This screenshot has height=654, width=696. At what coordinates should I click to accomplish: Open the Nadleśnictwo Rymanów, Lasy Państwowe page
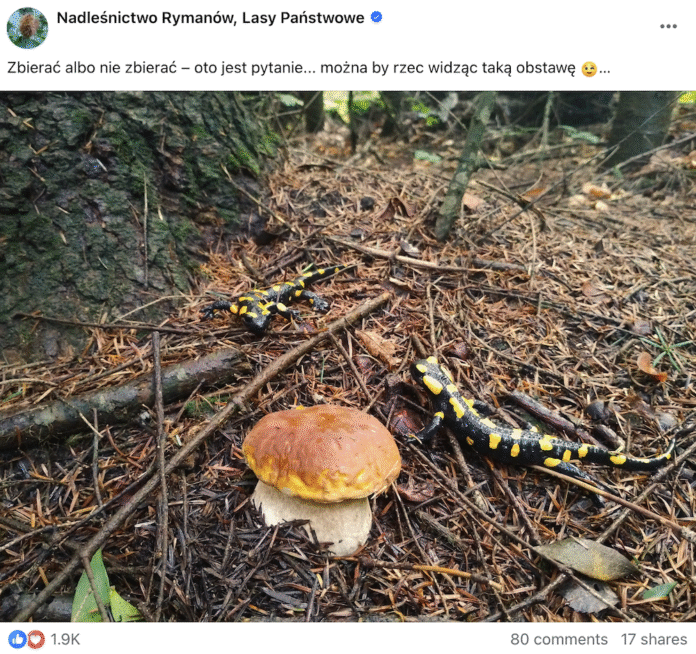pos(210,18)
